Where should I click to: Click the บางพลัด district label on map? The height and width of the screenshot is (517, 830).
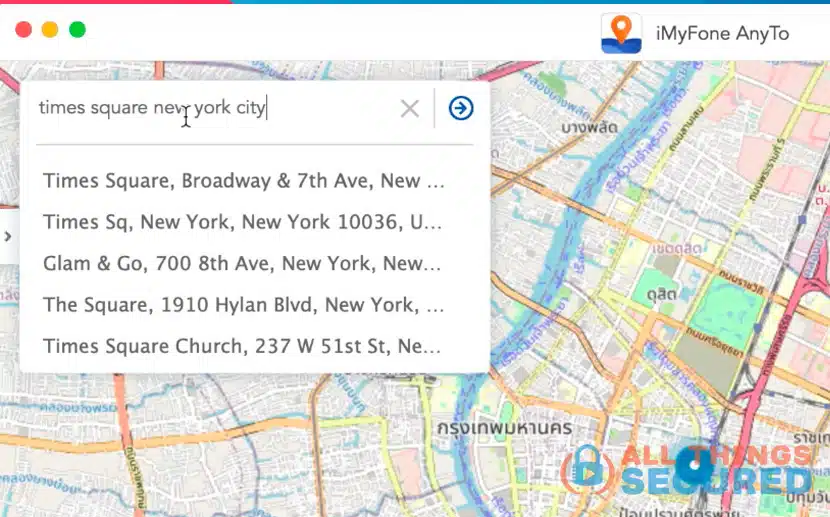(587, 128)
